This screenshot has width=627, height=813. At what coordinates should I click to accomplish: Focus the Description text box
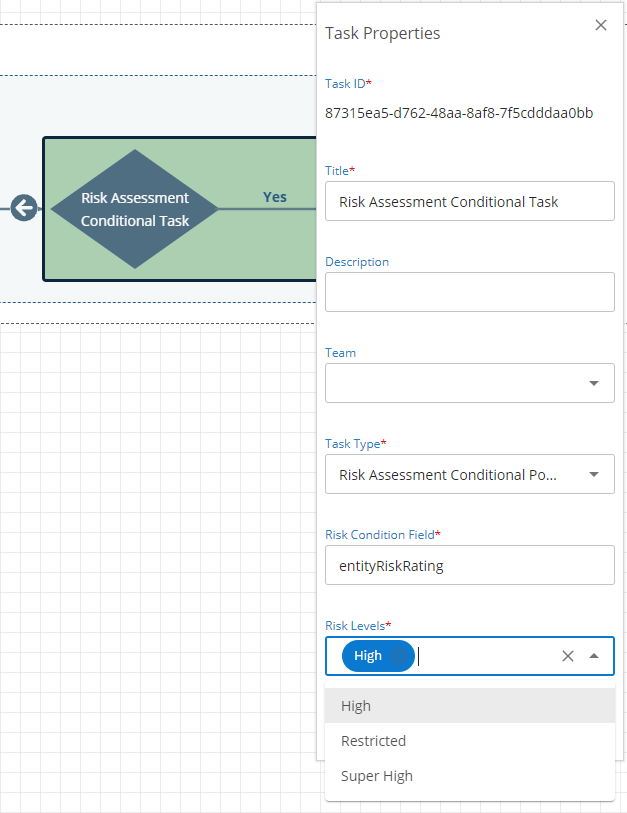click(x=469, y=292)
